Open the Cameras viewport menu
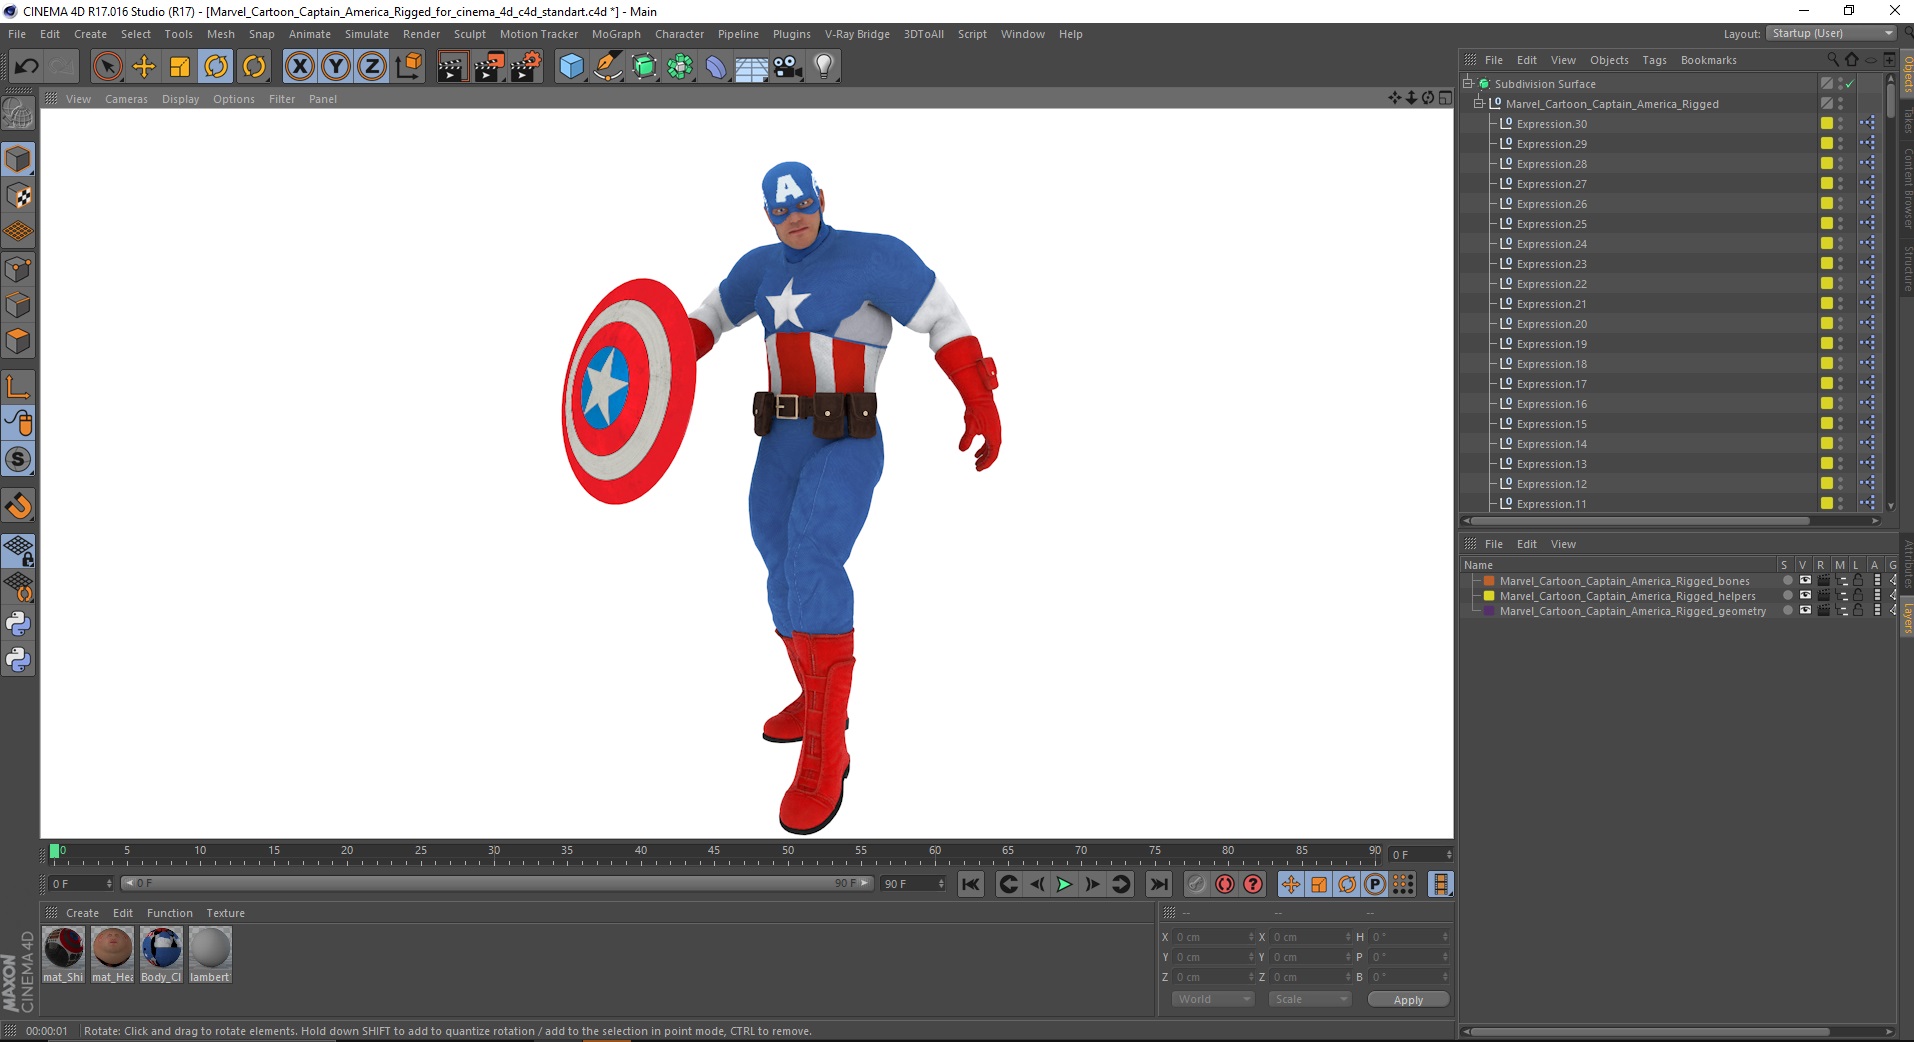This screenshot has height=1042, width=1914. (x=126, y=99)
